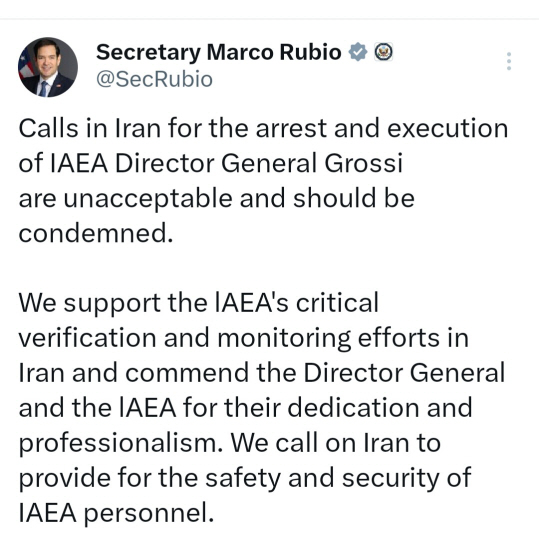Click "Iran and commend the Director General"
This screenshot has height=539, width=539.
[262, 373]
